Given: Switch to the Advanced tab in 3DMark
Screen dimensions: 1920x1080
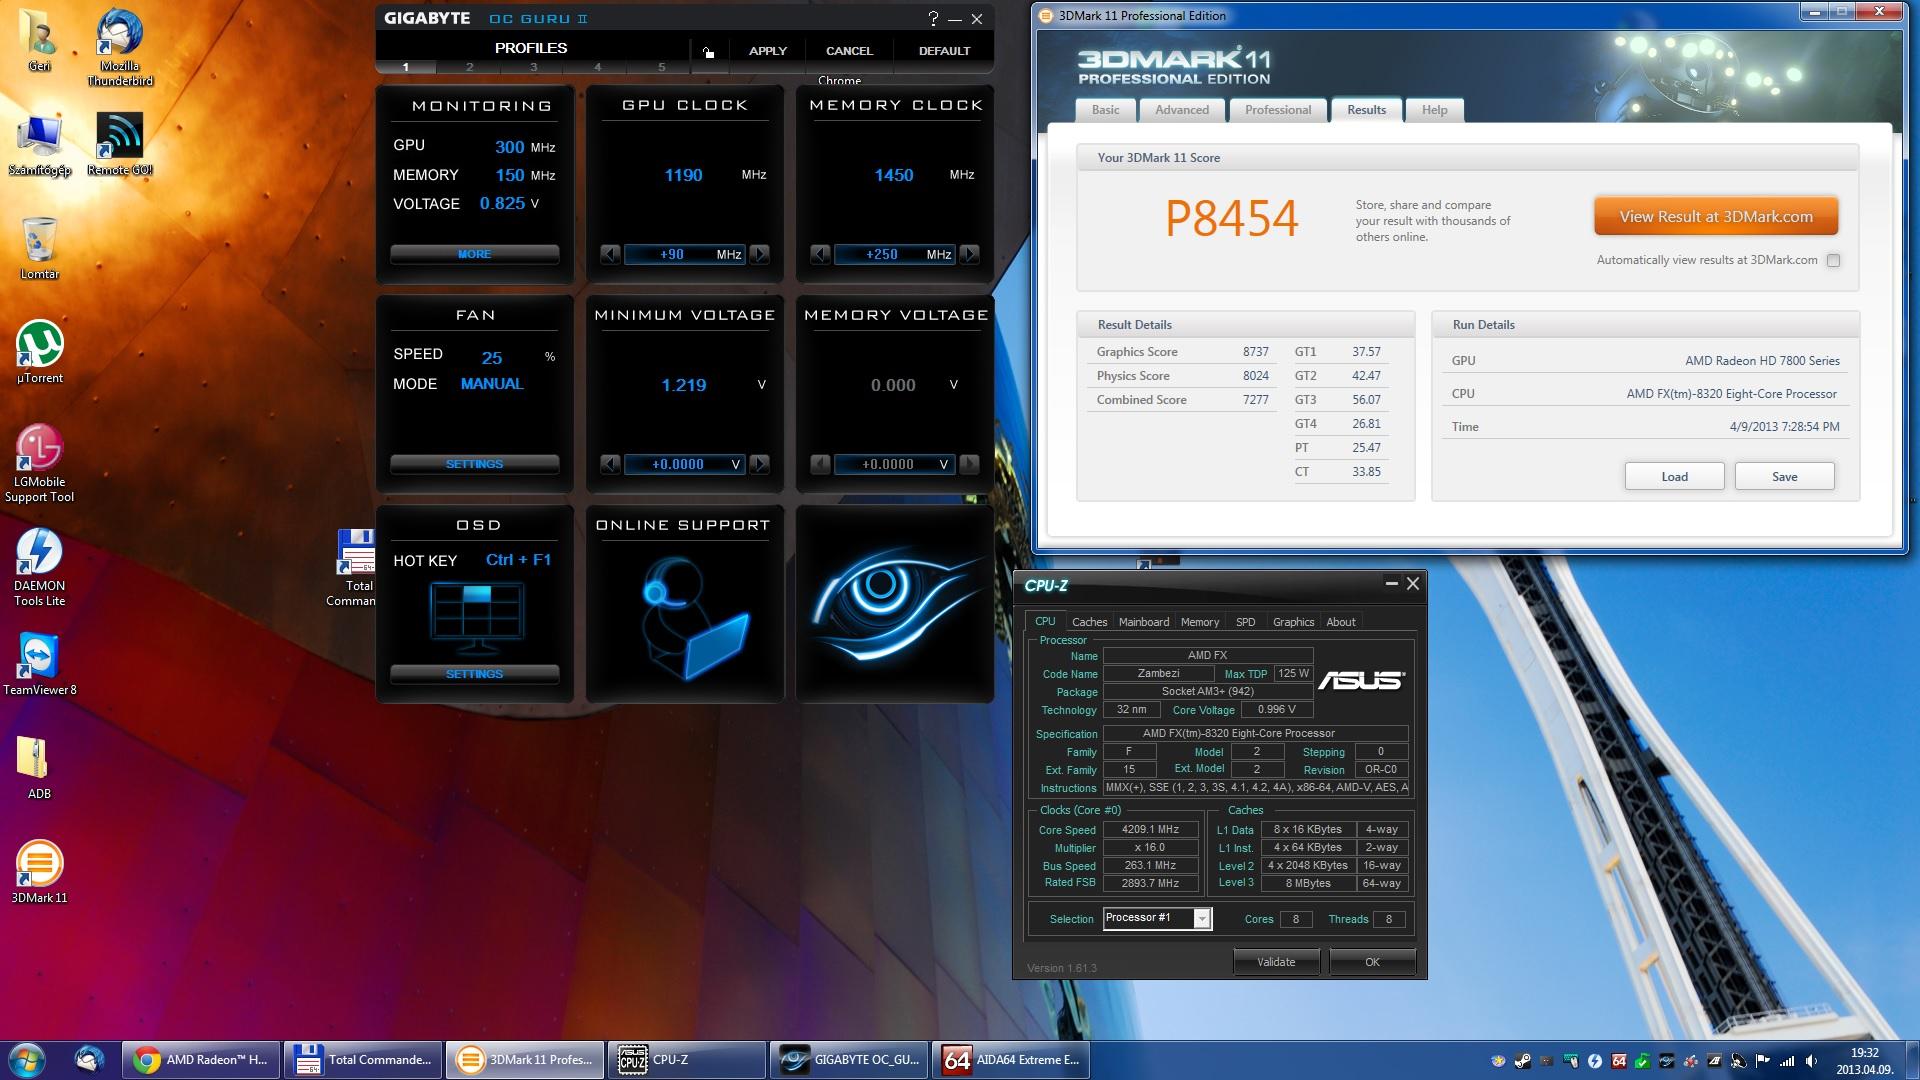Looking at the screenshot, I should 1182,110.
